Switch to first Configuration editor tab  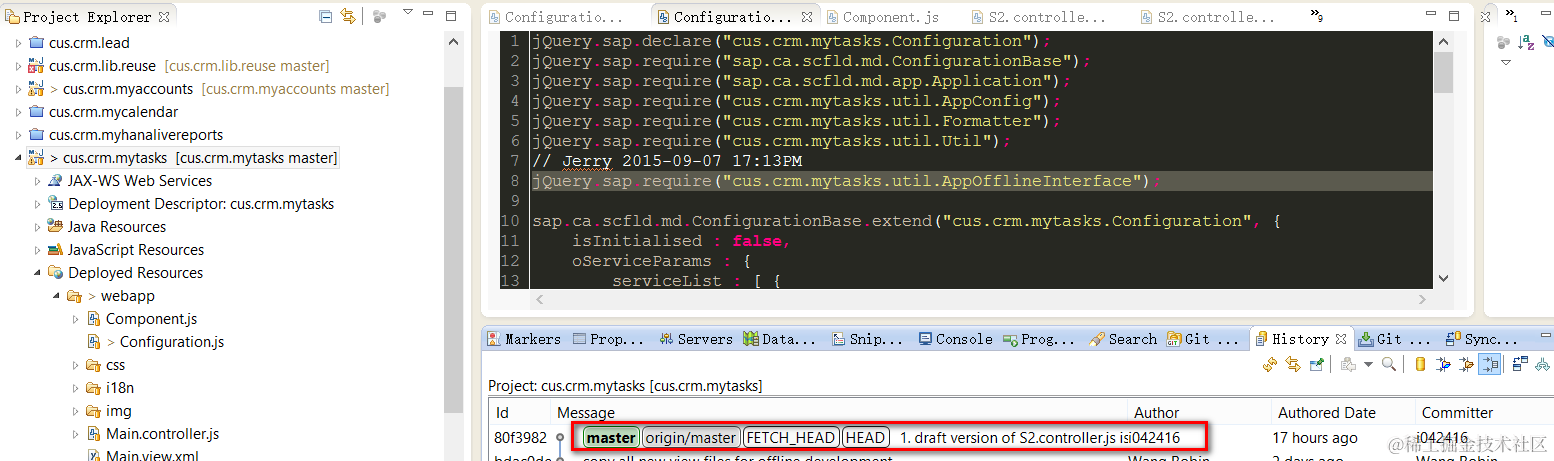(x=556, y=17)
